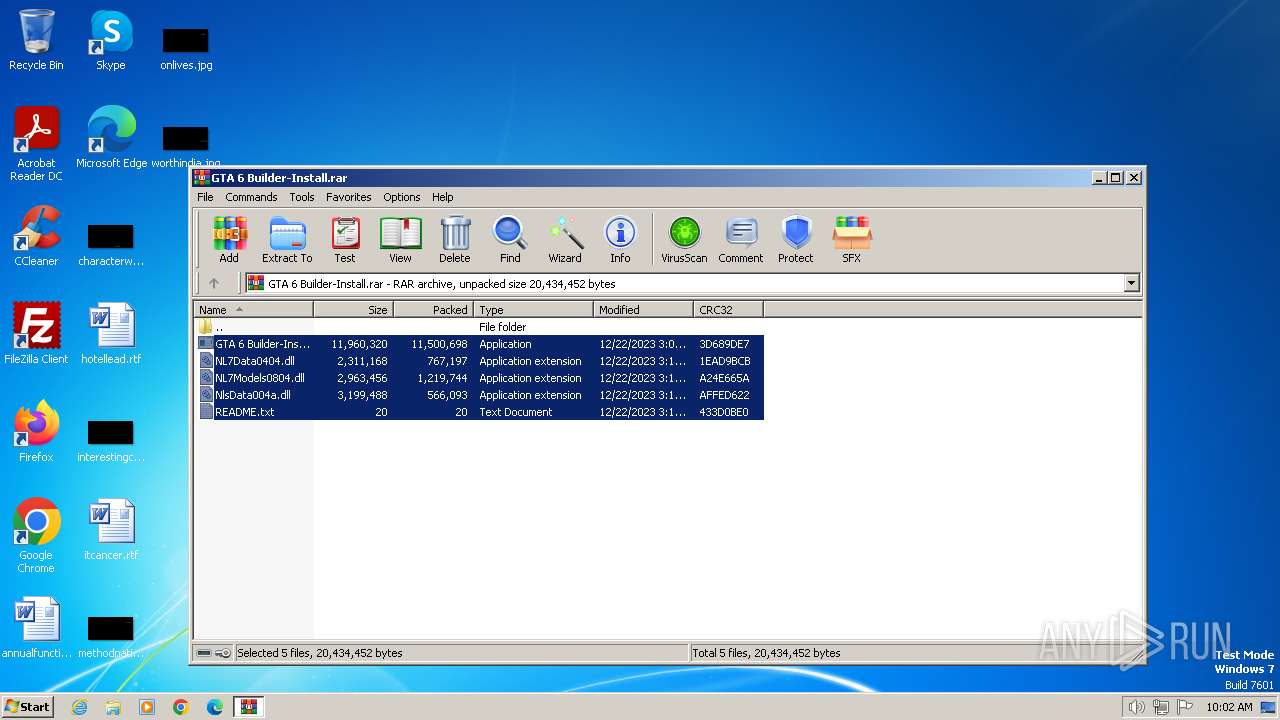The width and height of the screenshot is (1280, 720).
Task: Open the Extract To tool
Action: pyautogui.click(x=287, y=240)
